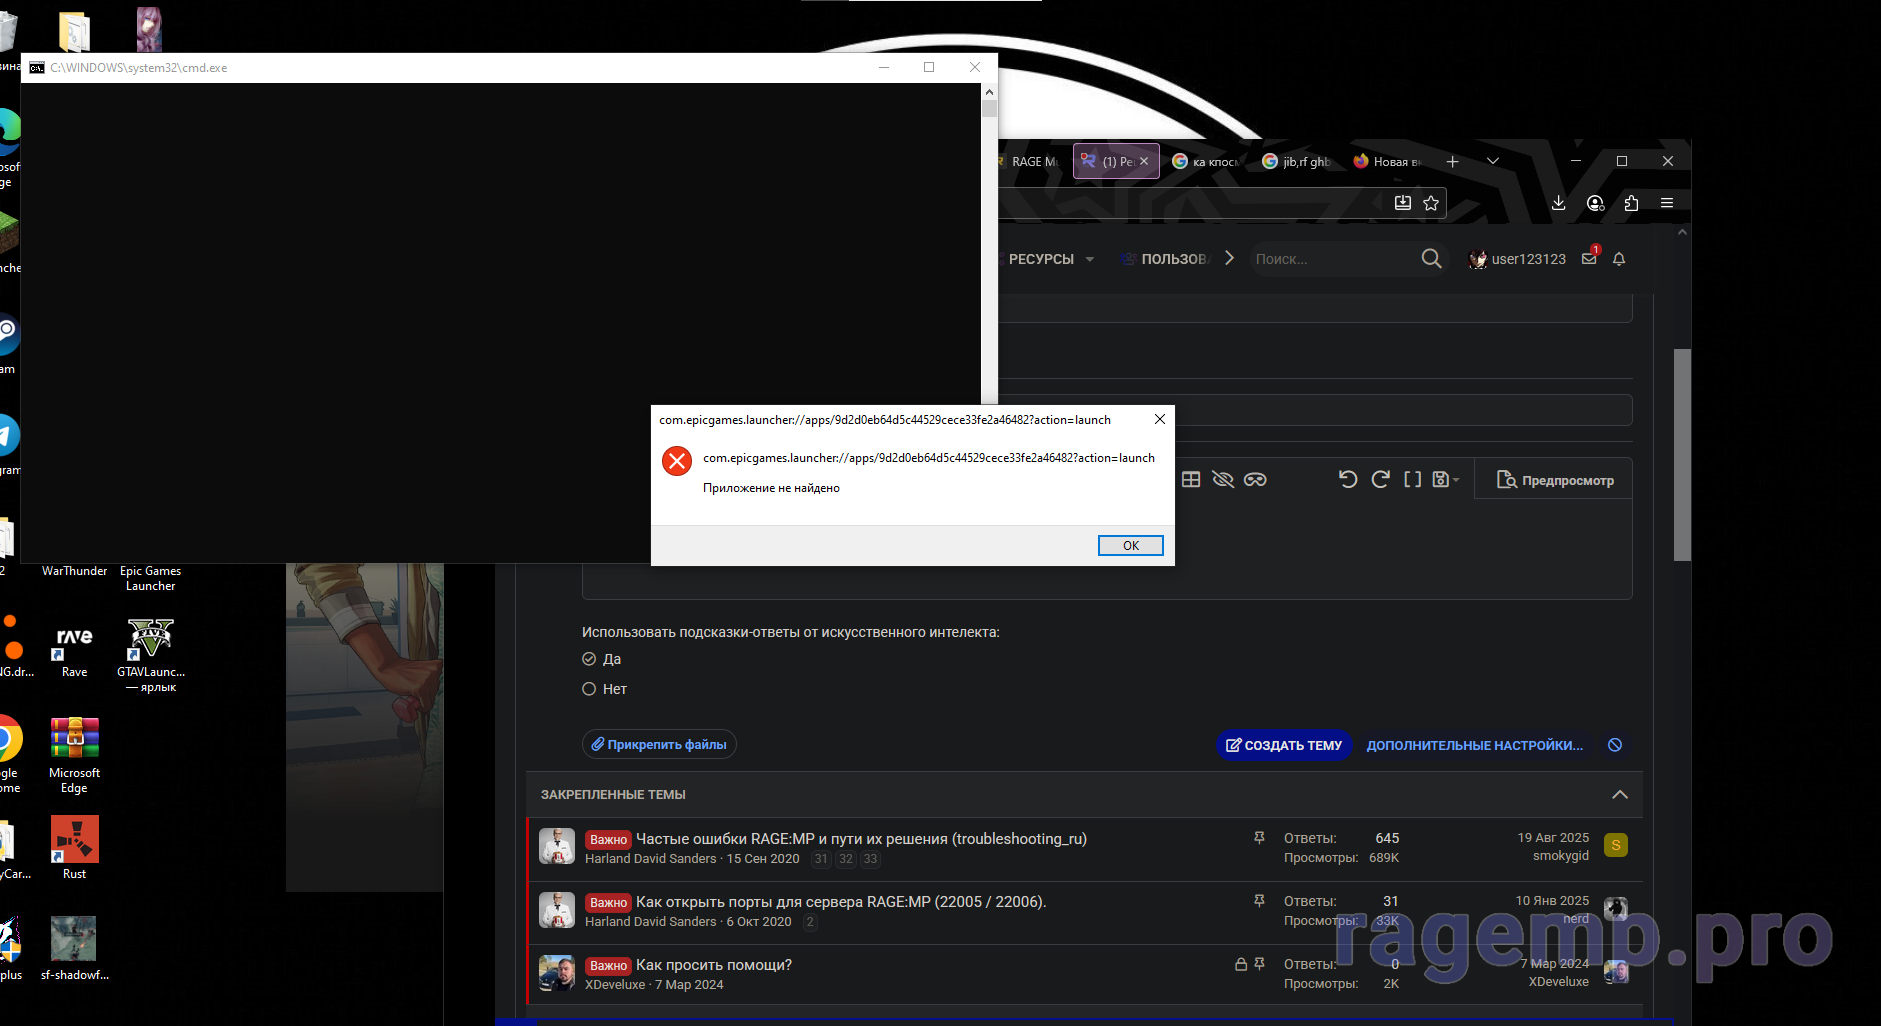Open the forum notifications bell
This screenshot has width=1881, height=1026.
click(1619, 259)
